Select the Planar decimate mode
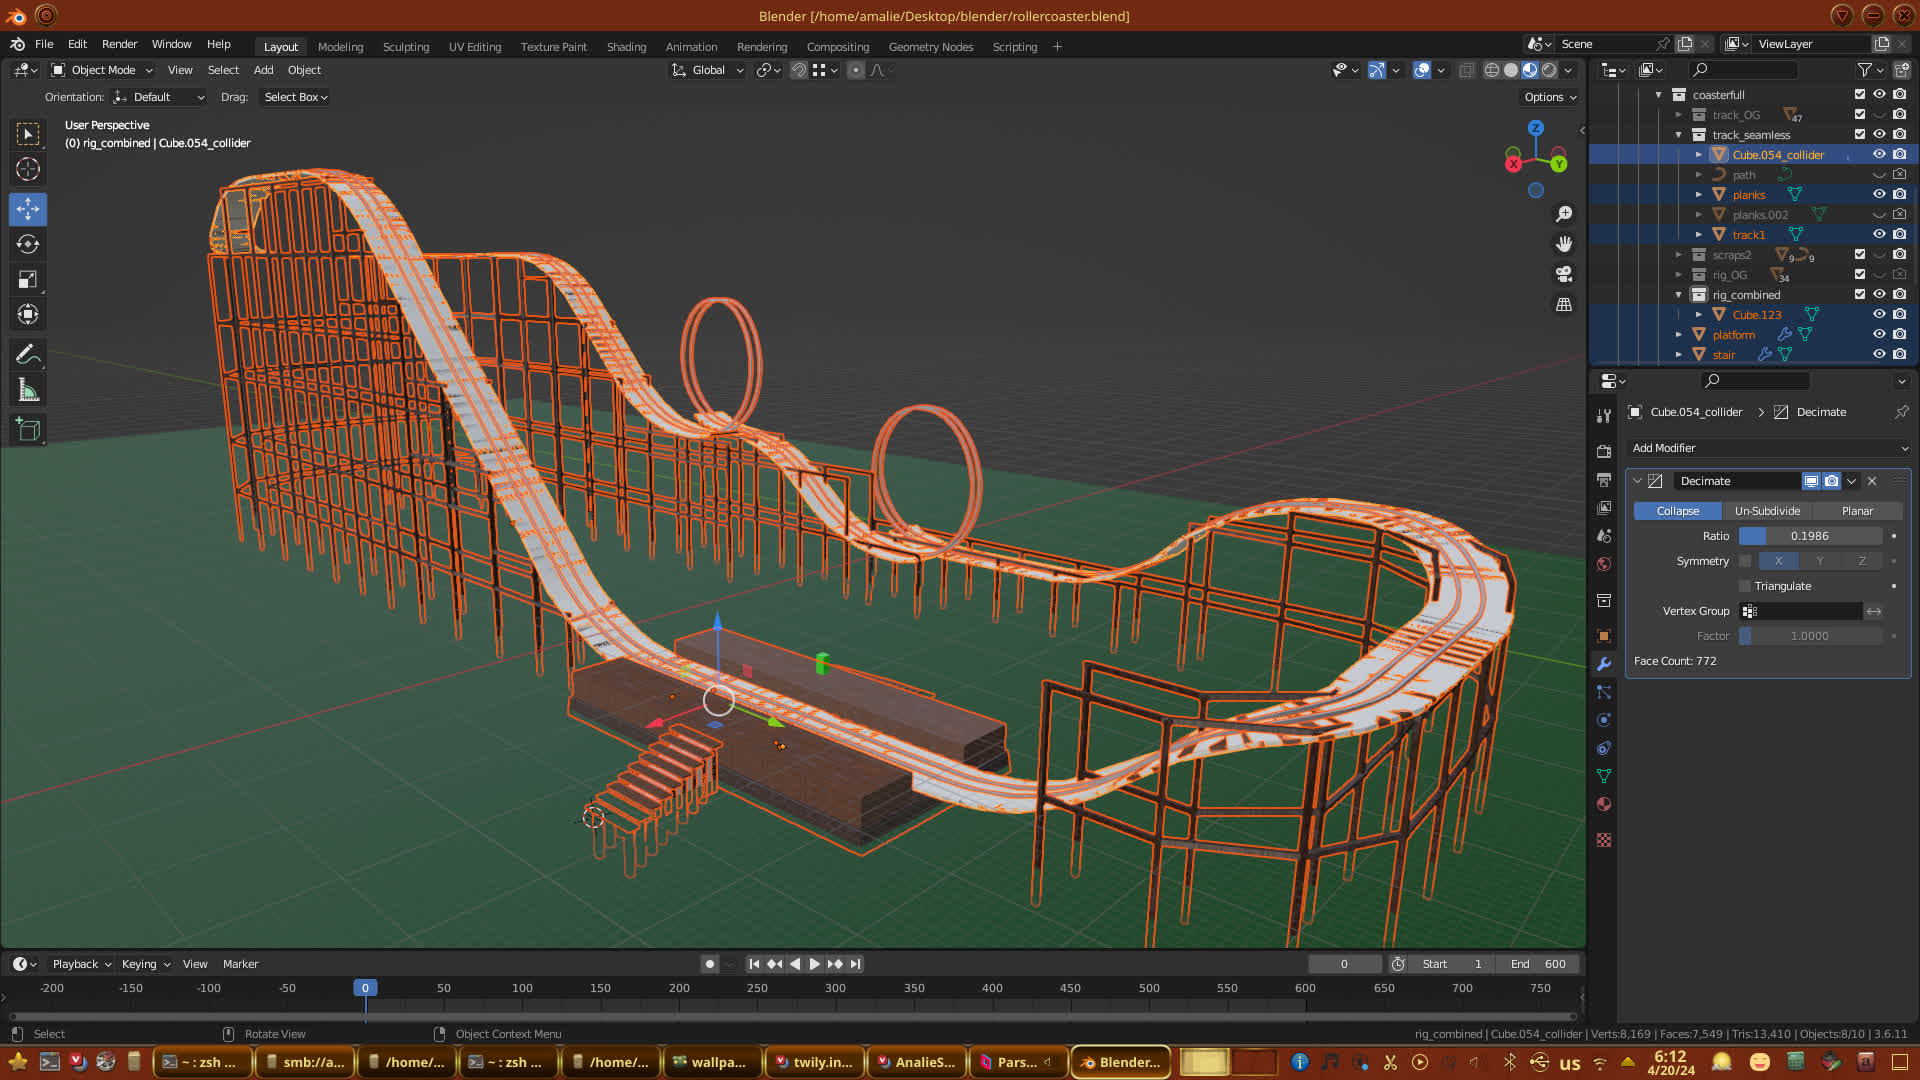Screen dimensions: 1920x1080 1857,511
